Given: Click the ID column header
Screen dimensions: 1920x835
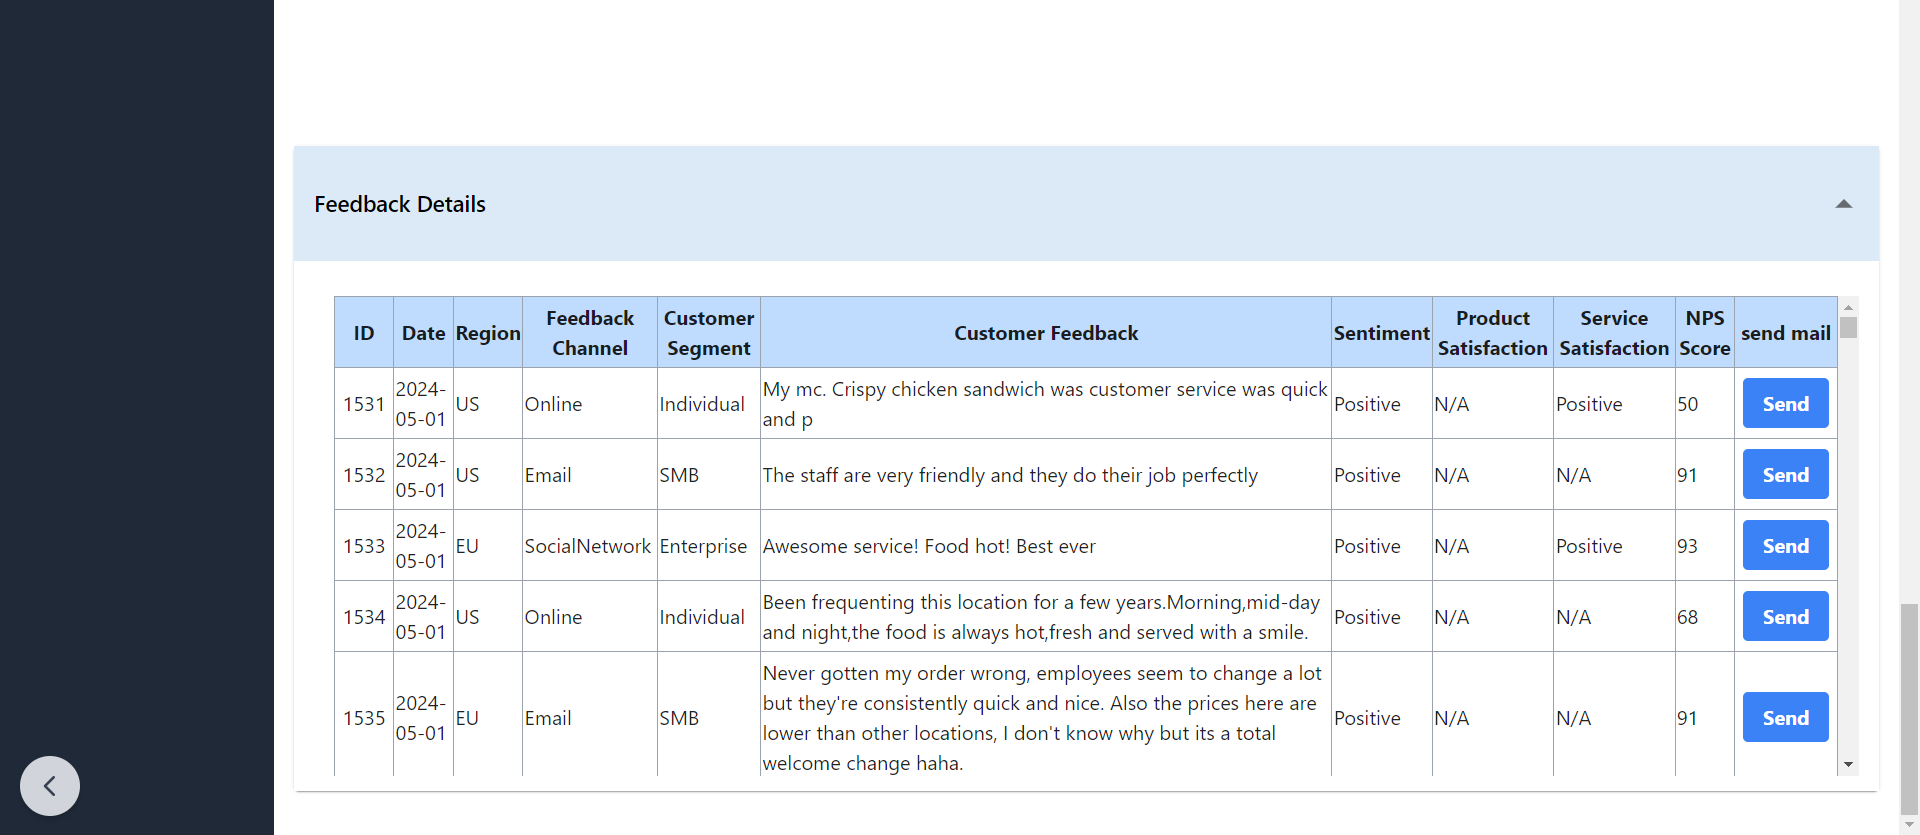Looking at the screenshot, I should [364, 332].
